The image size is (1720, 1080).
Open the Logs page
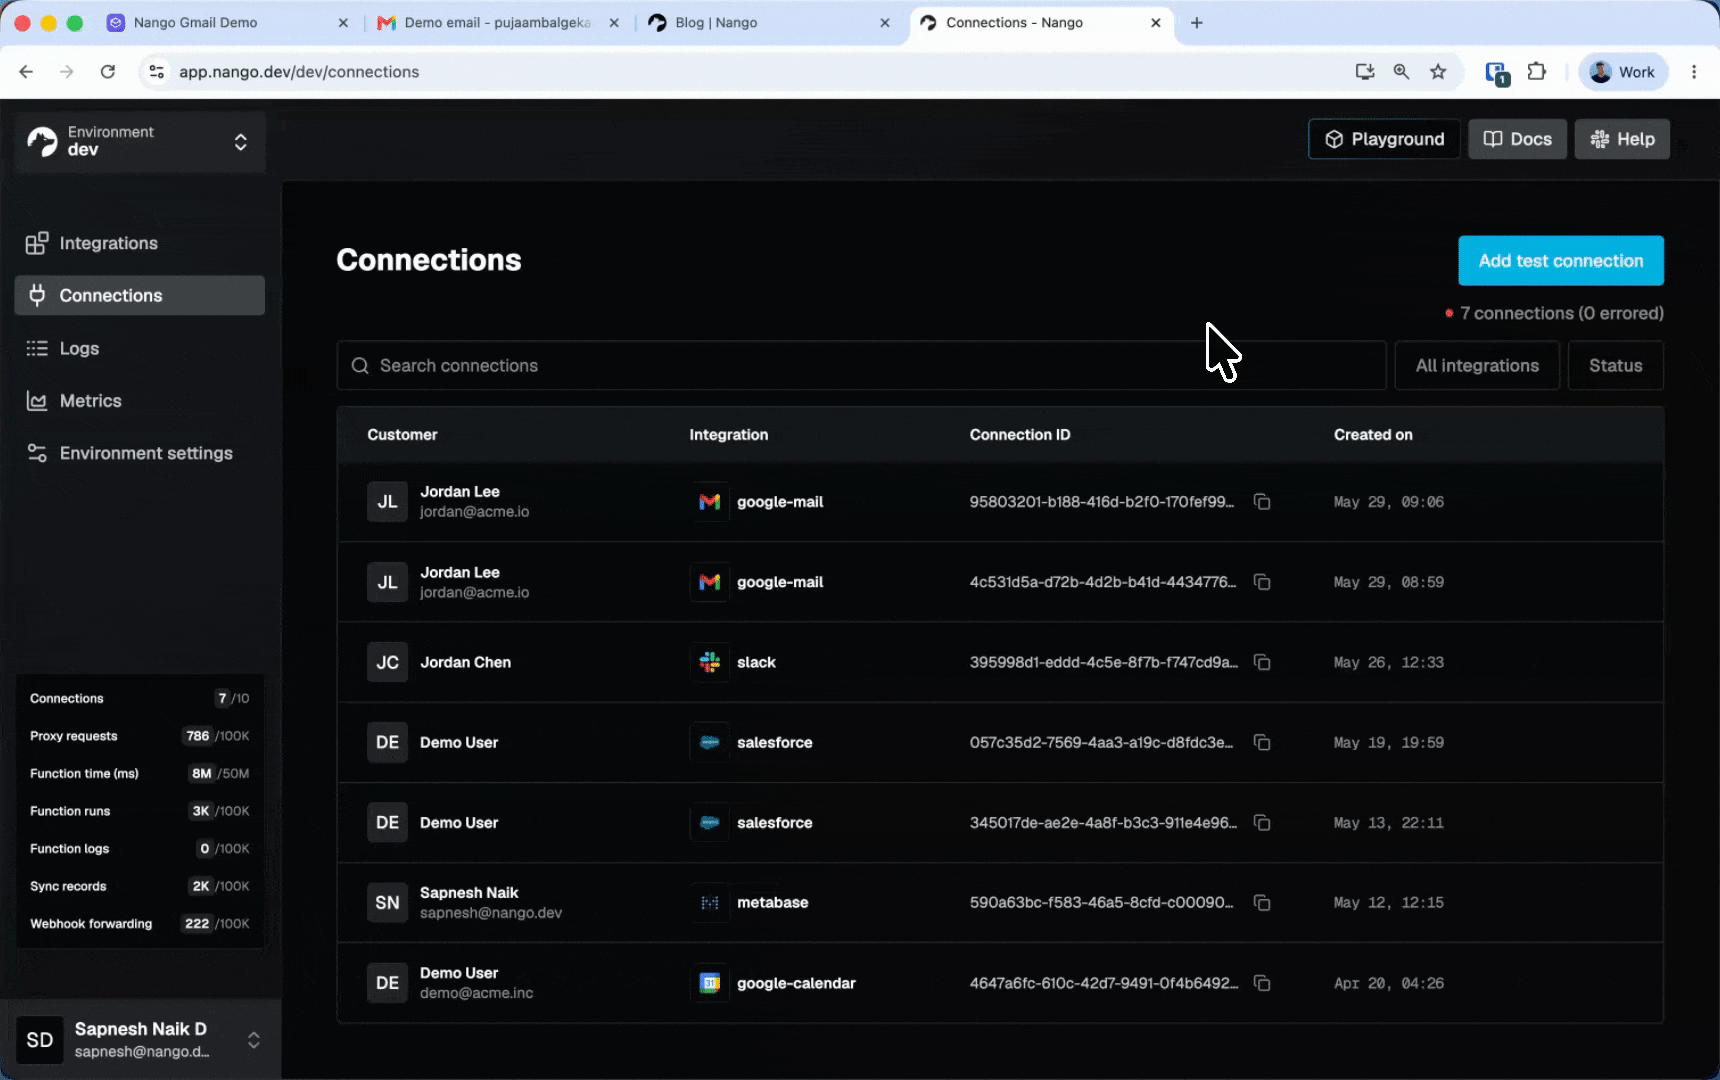point(139,348)
